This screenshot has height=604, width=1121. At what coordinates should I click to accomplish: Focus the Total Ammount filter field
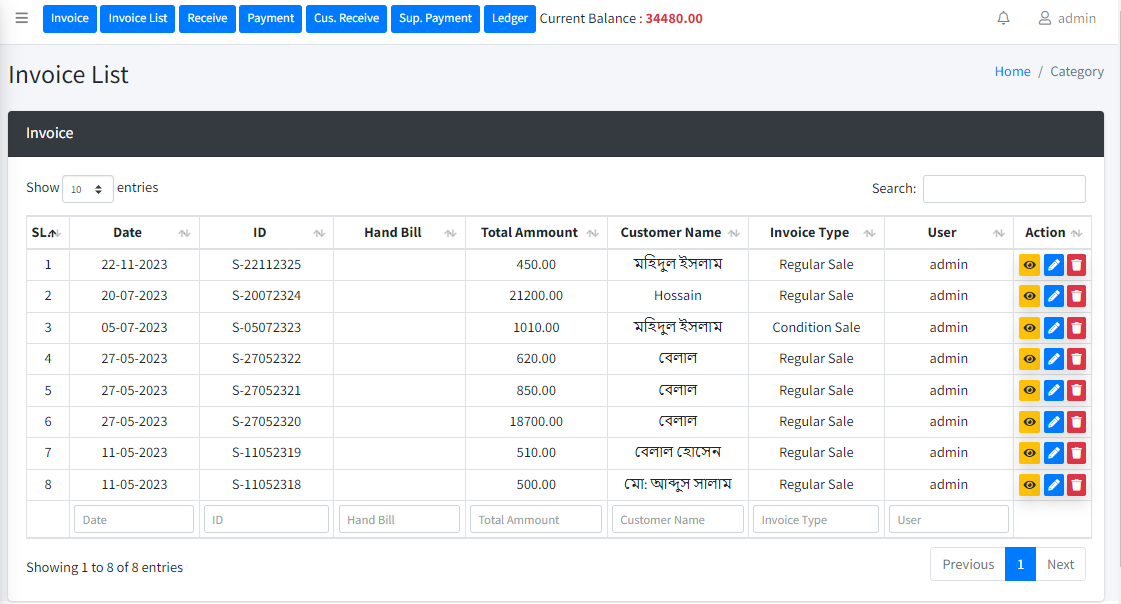pyautogui.click(x=535, y=520)
